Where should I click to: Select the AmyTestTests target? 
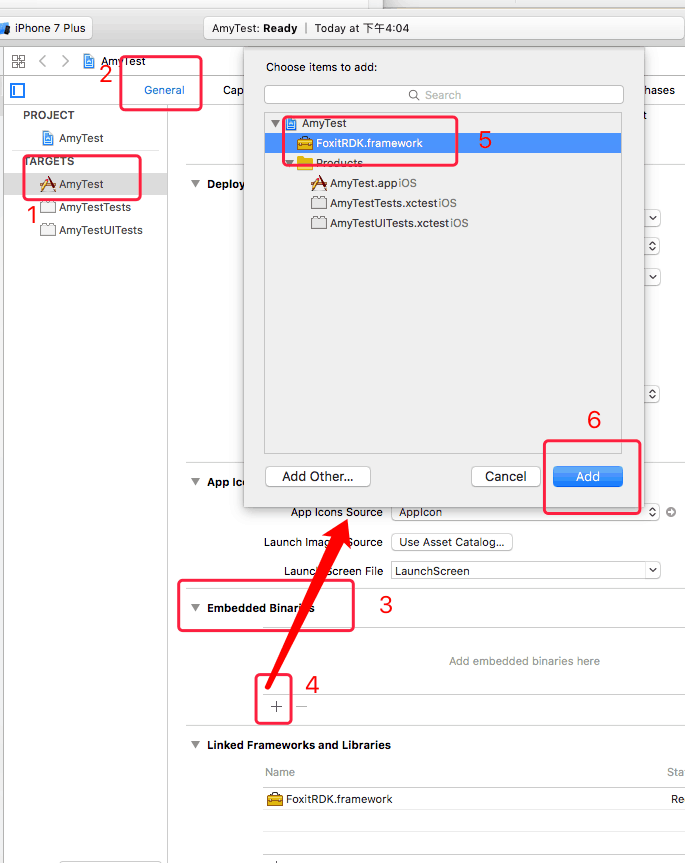86,207
